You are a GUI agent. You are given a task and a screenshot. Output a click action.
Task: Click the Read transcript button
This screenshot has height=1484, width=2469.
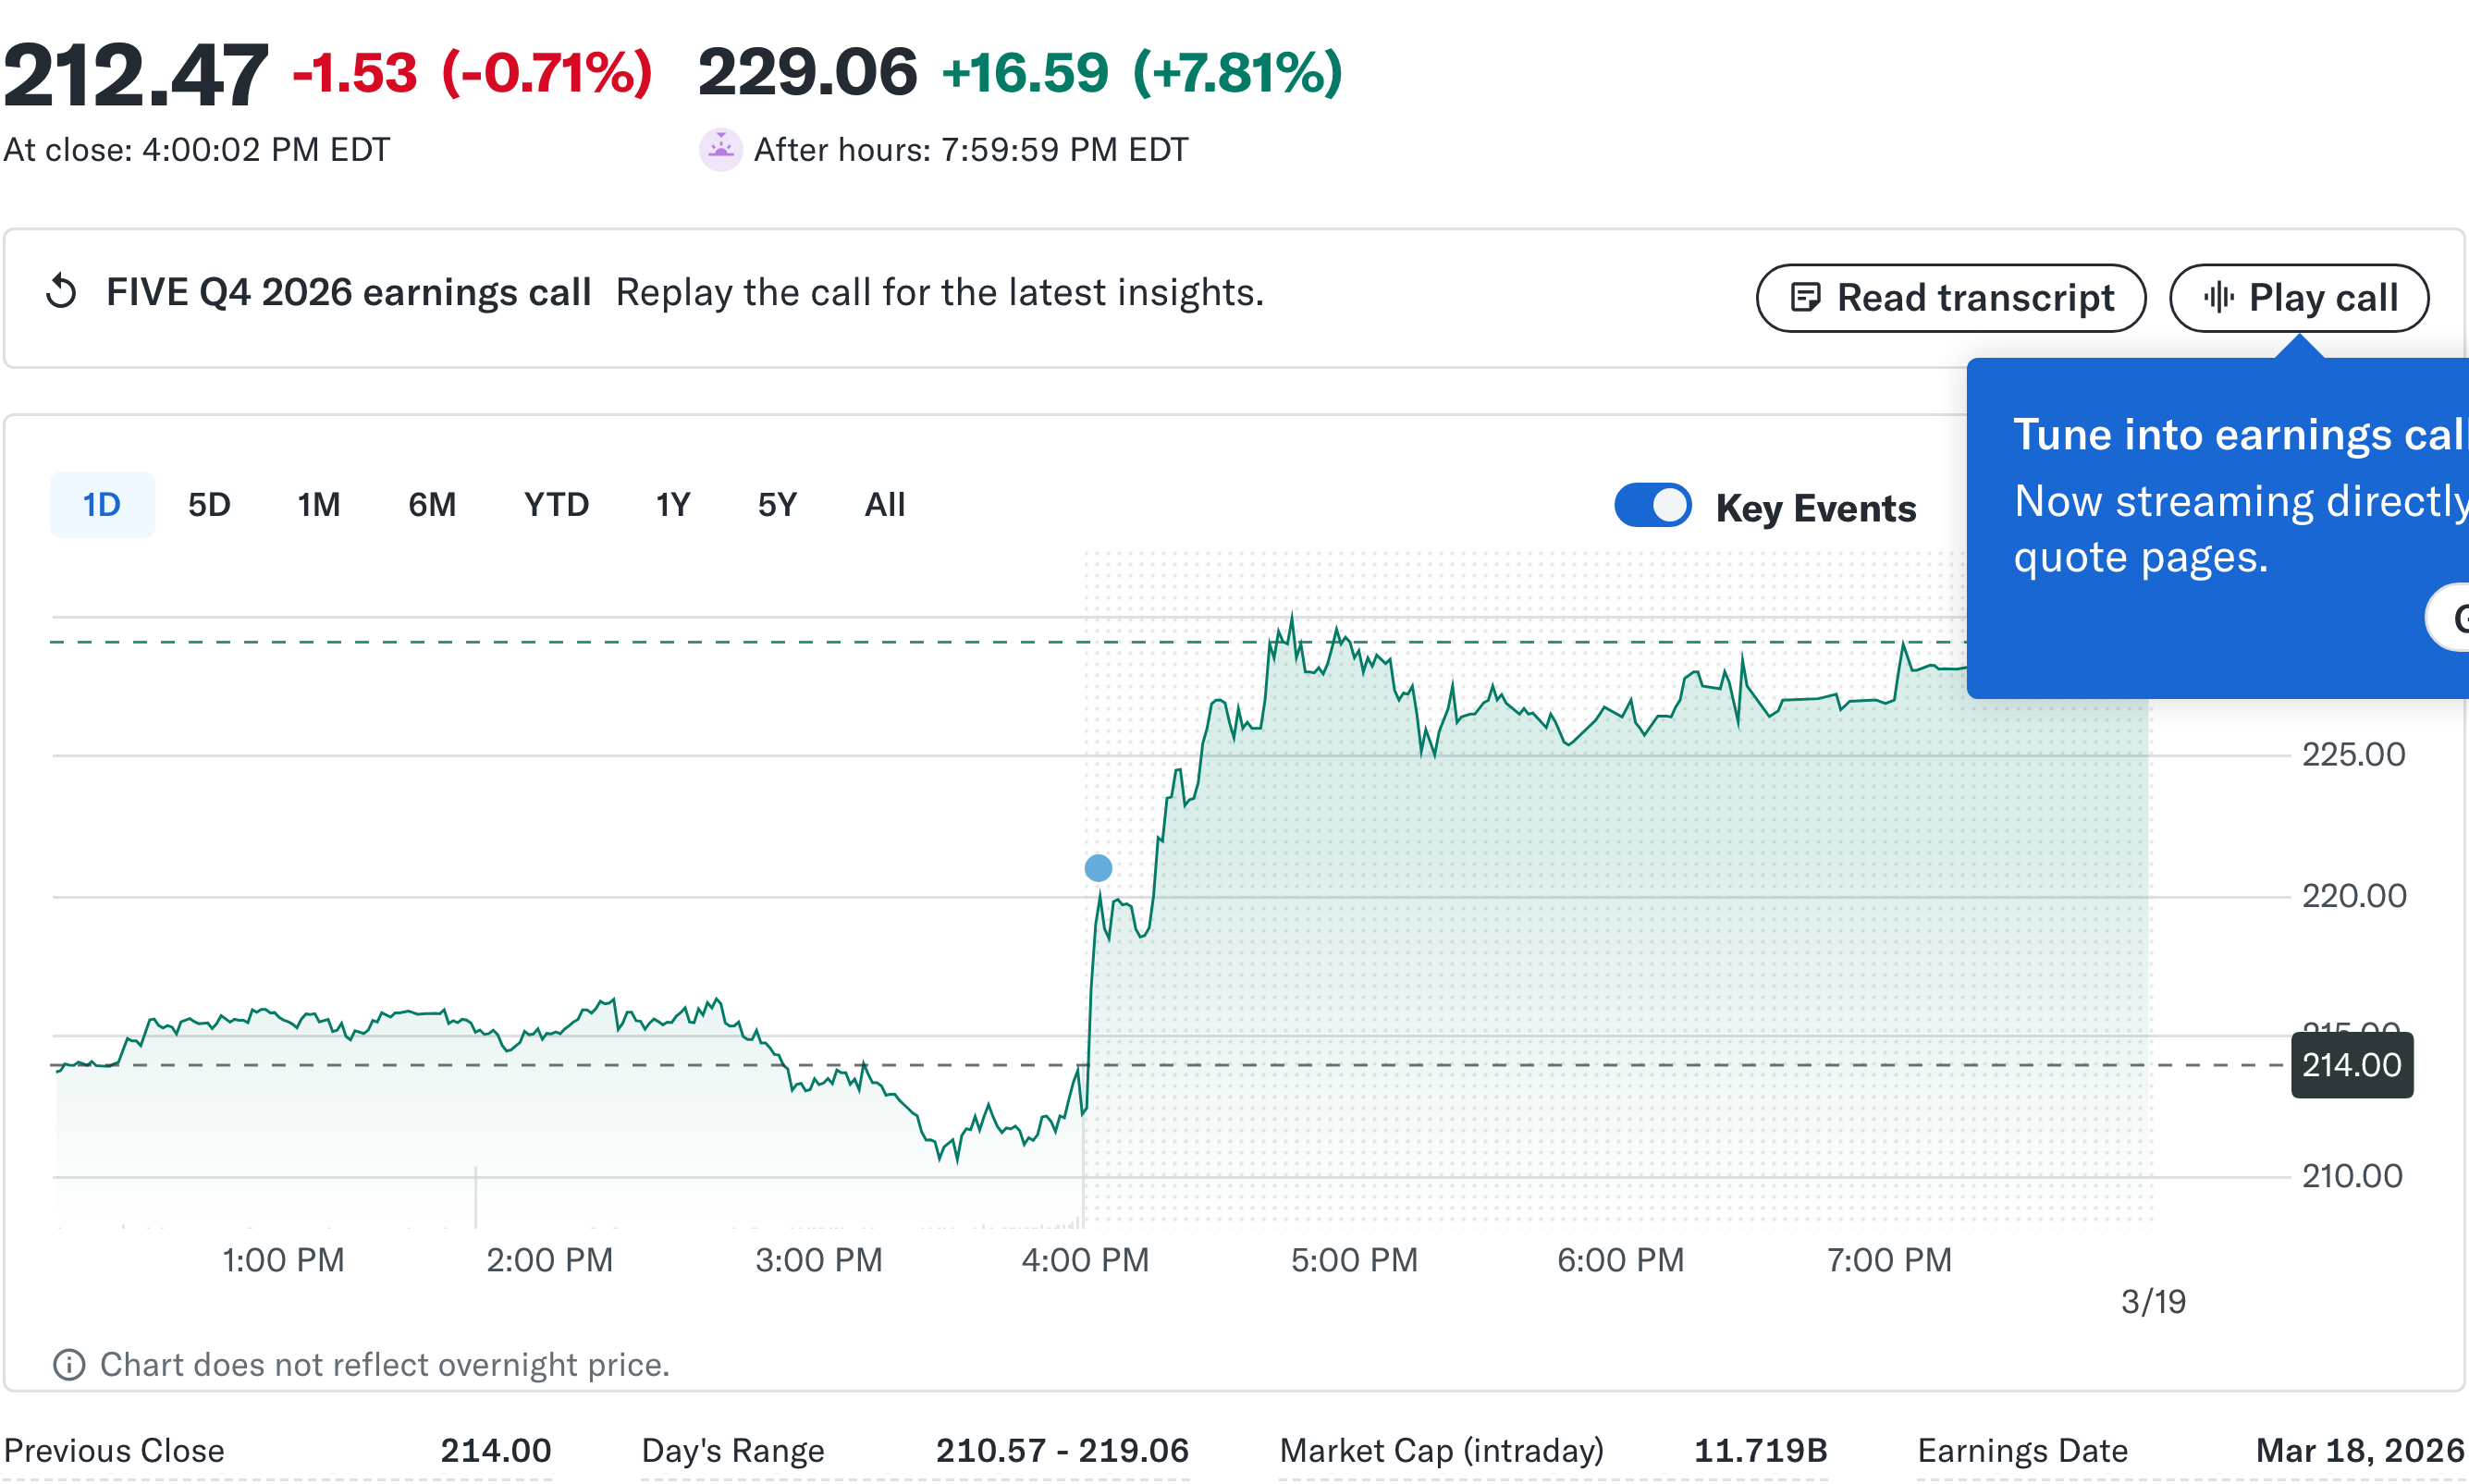[1950, 297]
